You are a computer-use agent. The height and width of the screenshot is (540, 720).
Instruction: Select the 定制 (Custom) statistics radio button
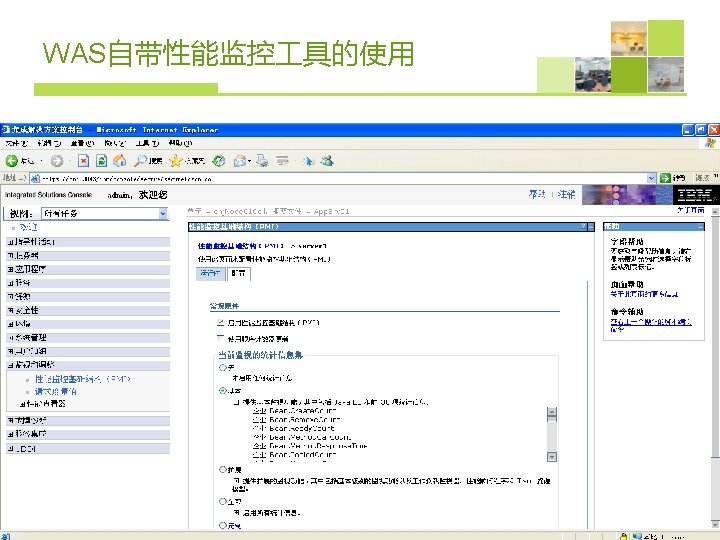click(223, 525)
